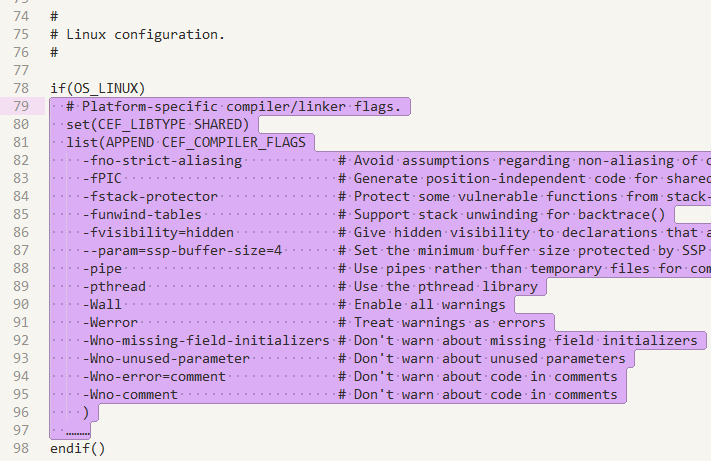Click the -Werror flag
The height and width of the screenshot is (461, 711).
113,322
